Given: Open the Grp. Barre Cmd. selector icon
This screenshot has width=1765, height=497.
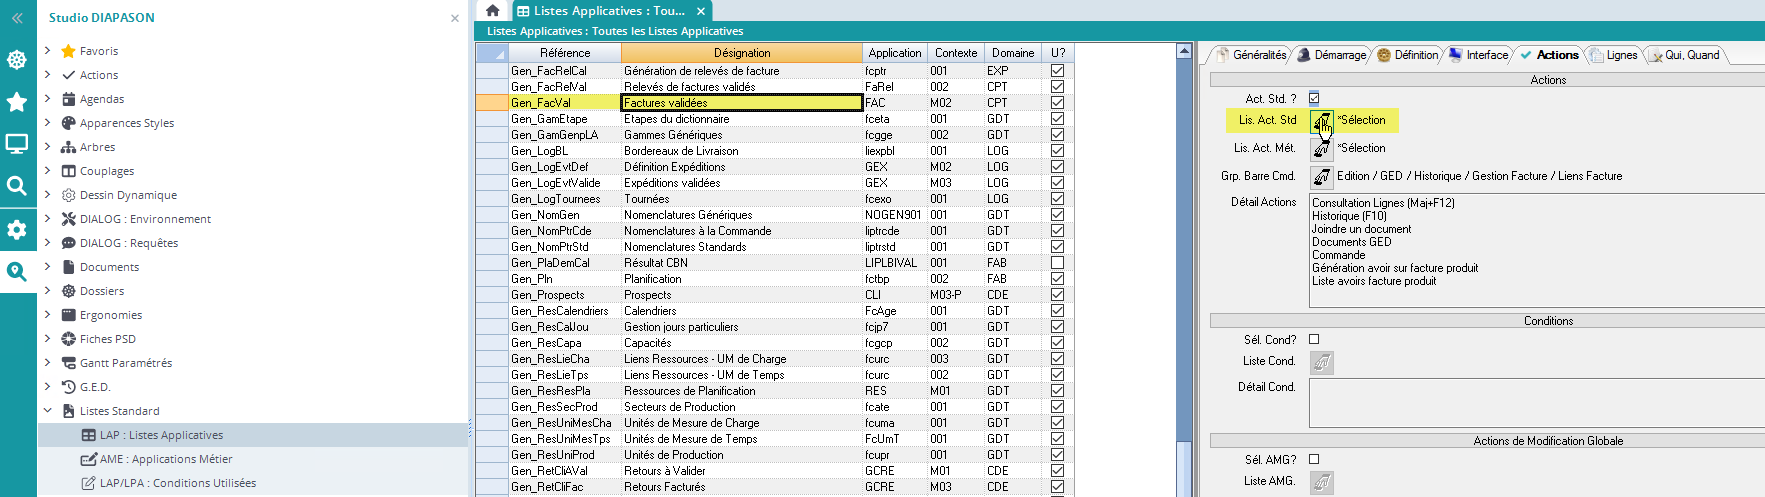Looking at the screenshot, I should pyautogui.click(x=1322, y=177).
